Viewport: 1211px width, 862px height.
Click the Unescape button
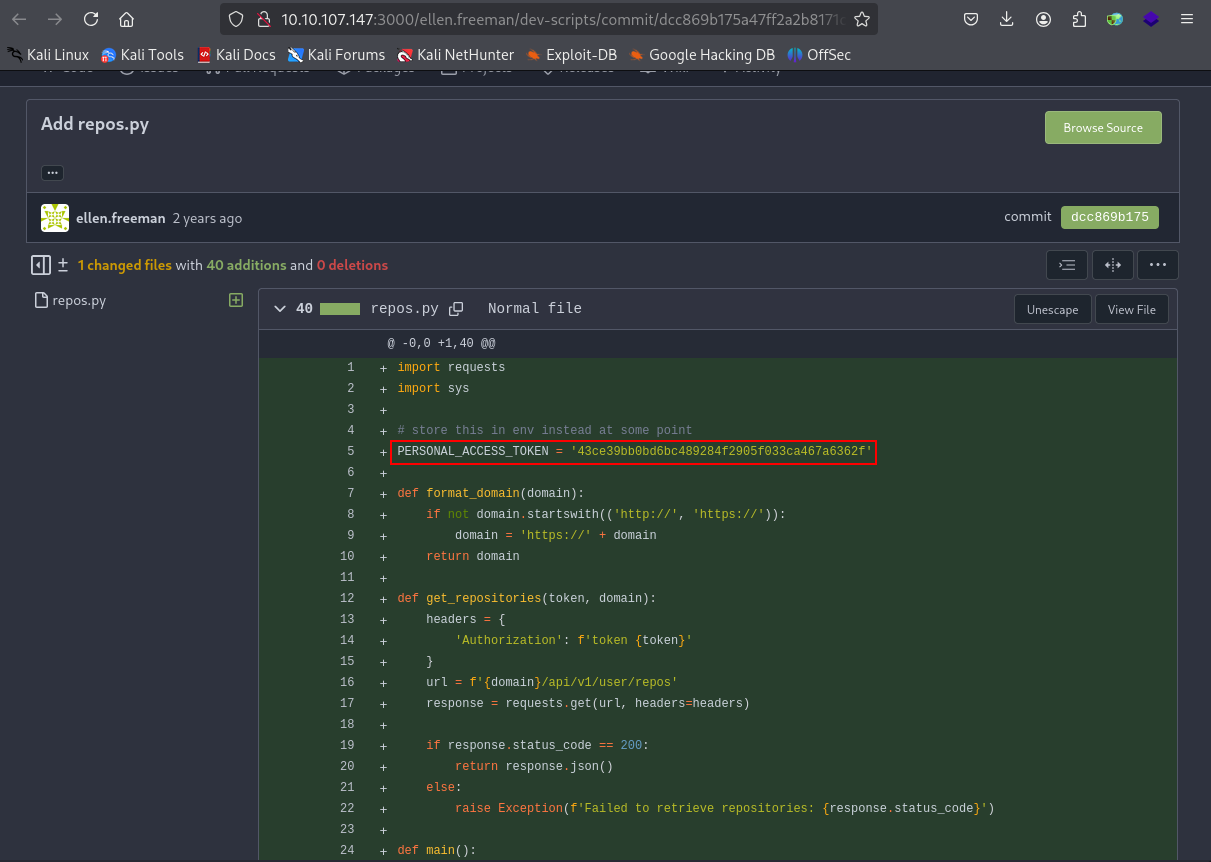(1052, 309)
